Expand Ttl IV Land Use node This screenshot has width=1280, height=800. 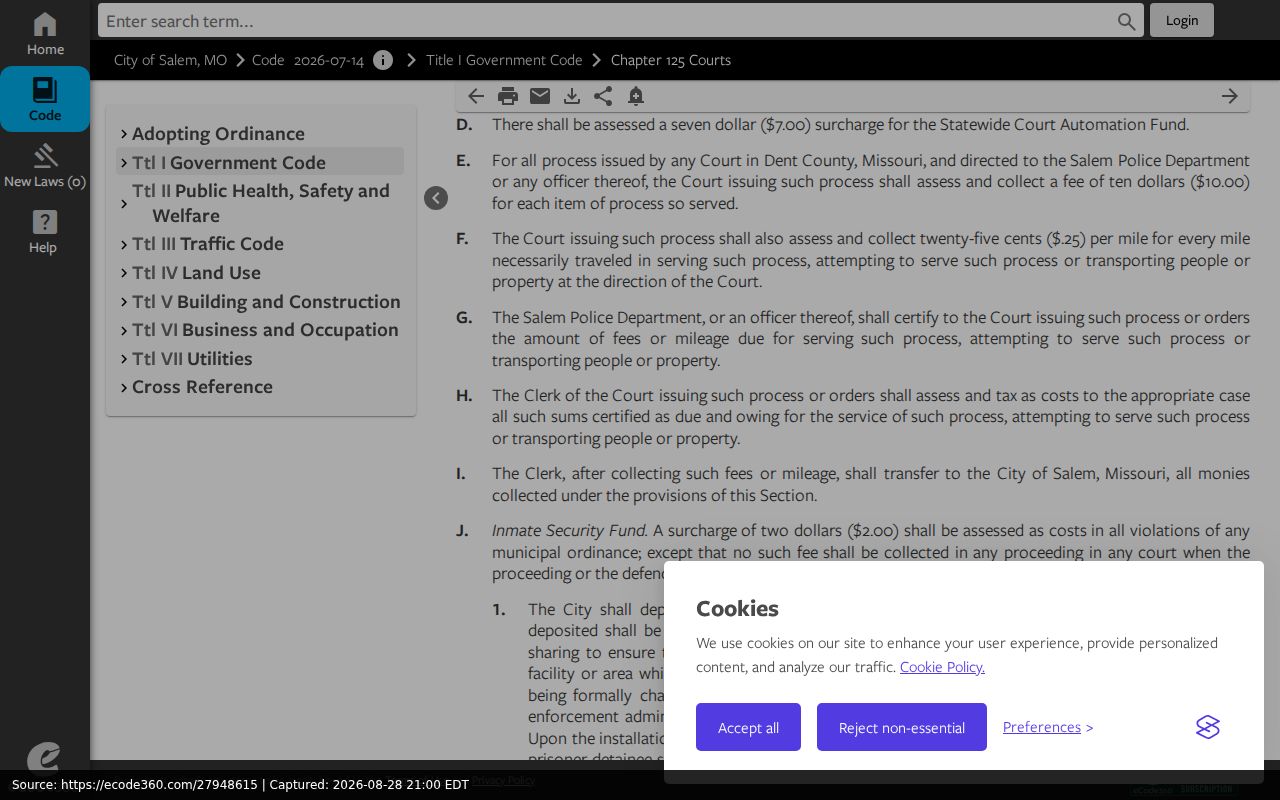pyautogui.click(x=124, y=273)
